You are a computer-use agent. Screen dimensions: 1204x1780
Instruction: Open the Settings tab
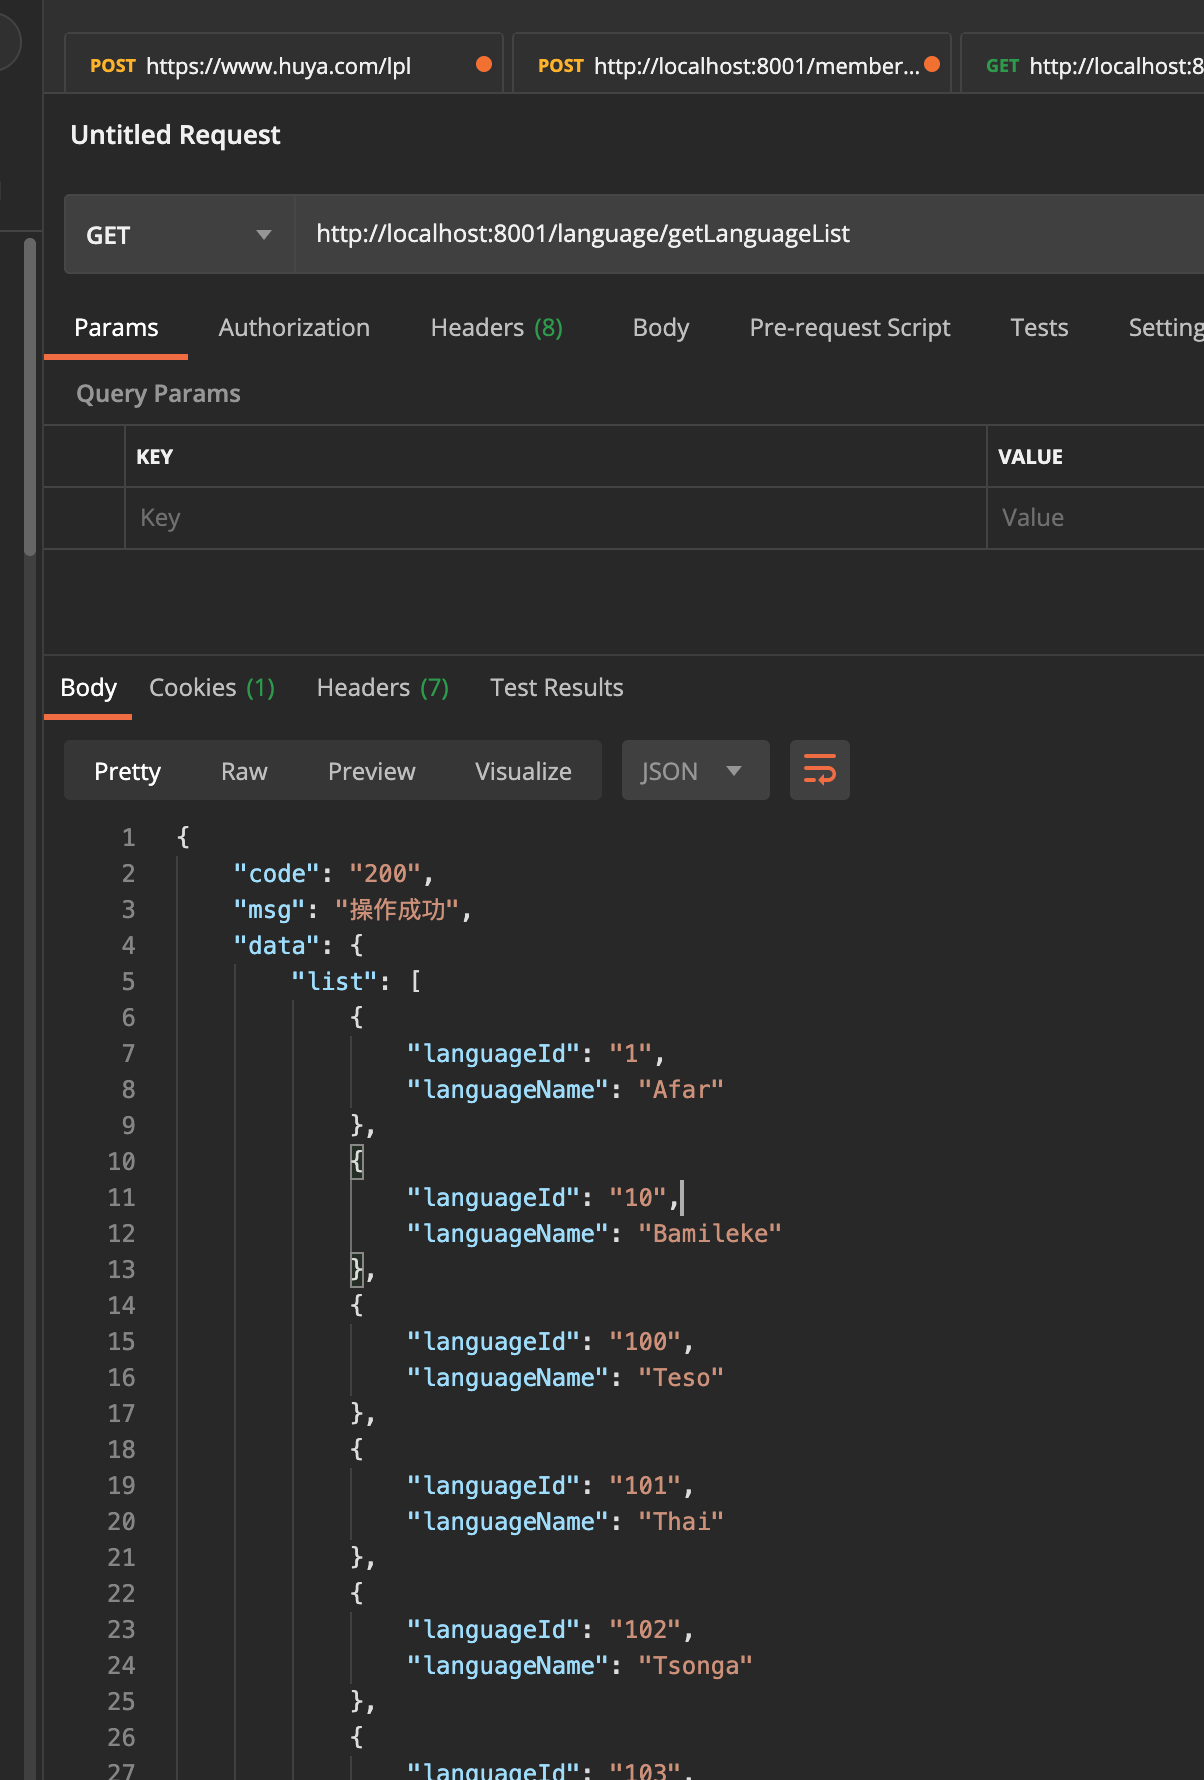coord(1166,328)
